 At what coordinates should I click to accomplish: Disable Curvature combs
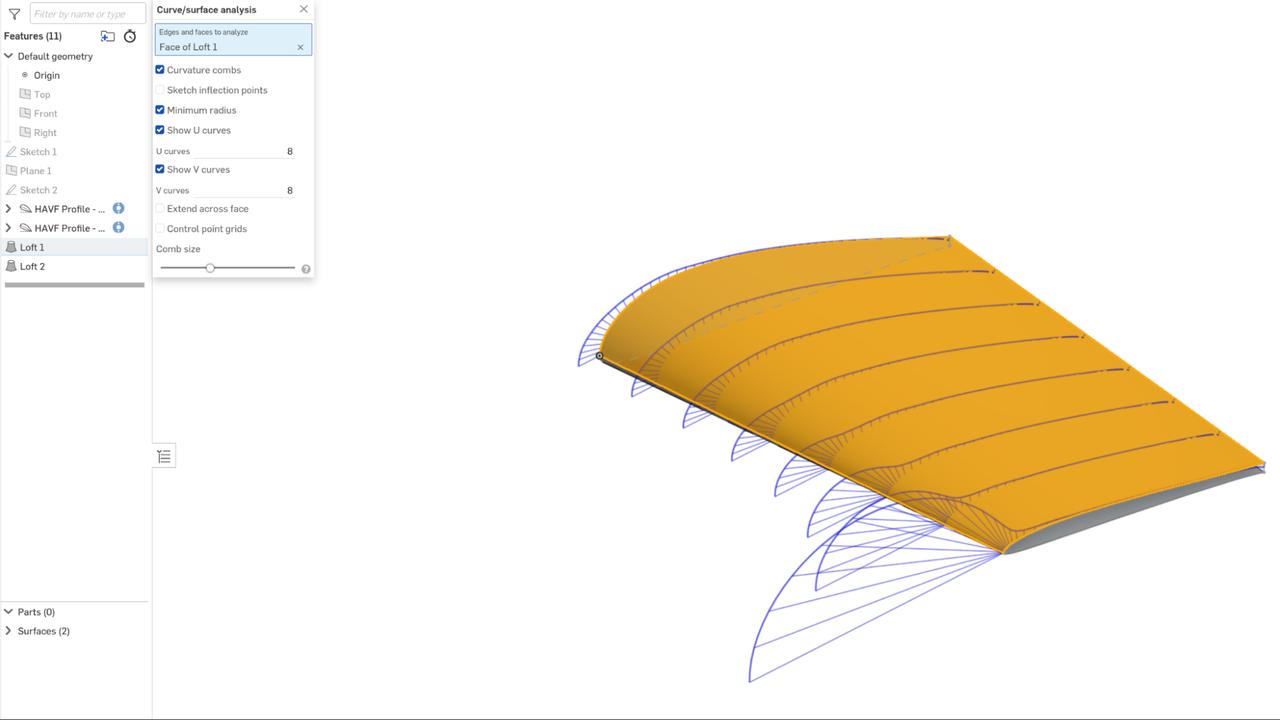point(159,70)
